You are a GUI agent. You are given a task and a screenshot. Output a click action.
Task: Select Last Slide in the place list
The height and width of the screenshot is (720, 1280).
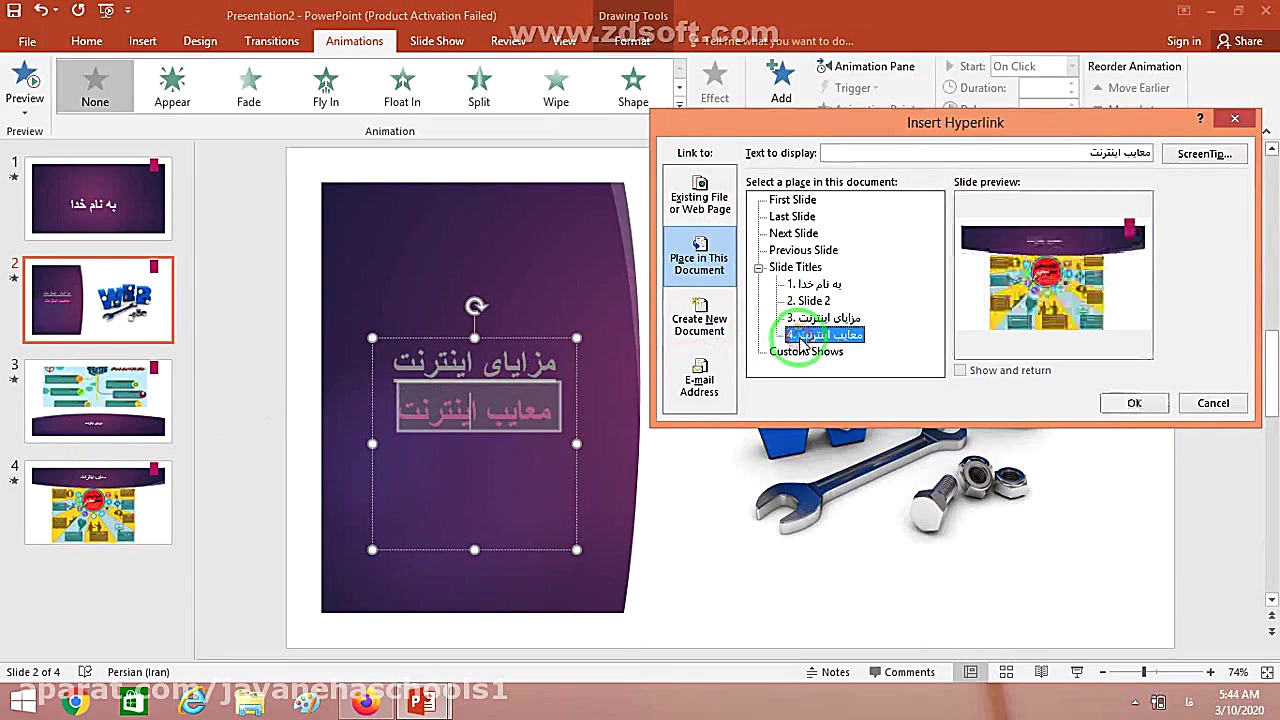click(x=792, y=217)
